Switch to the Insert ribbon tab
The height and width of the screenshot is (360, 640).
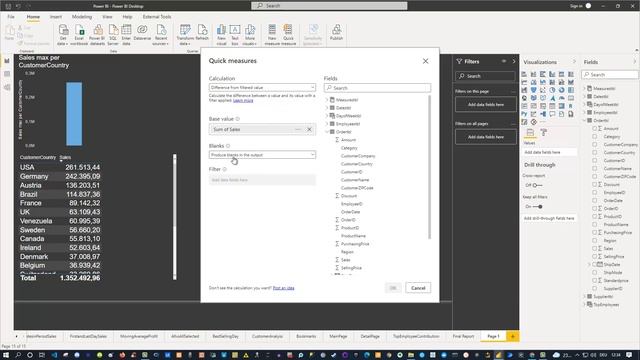click(56, 17)
